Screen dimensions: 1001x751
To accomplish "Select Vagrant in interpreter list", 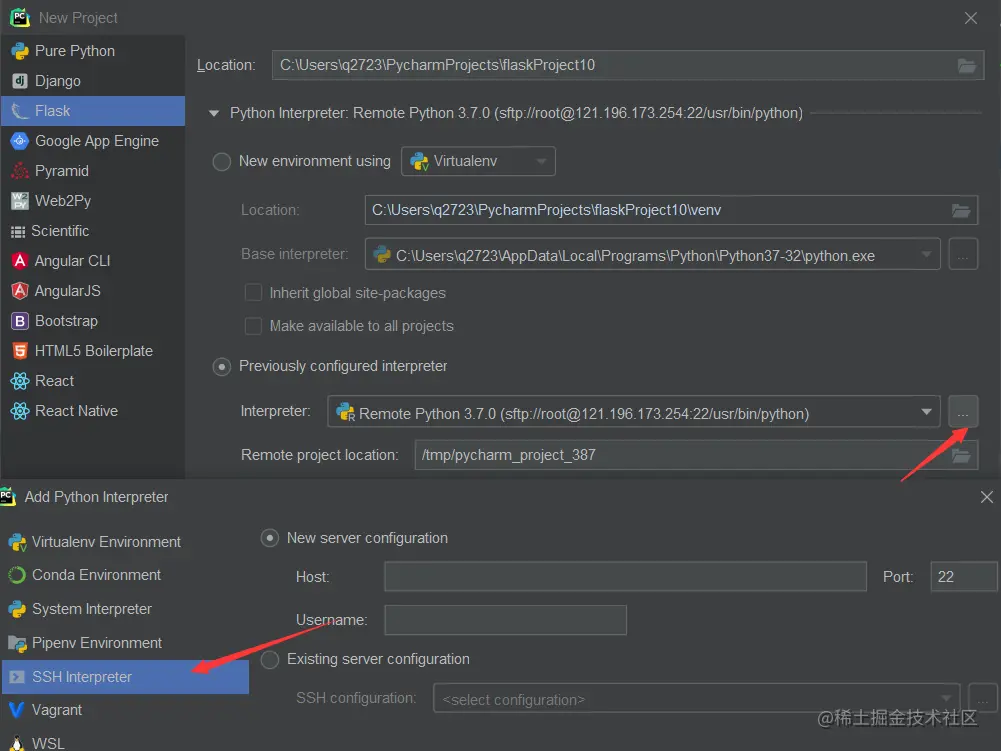I will 125,710.
